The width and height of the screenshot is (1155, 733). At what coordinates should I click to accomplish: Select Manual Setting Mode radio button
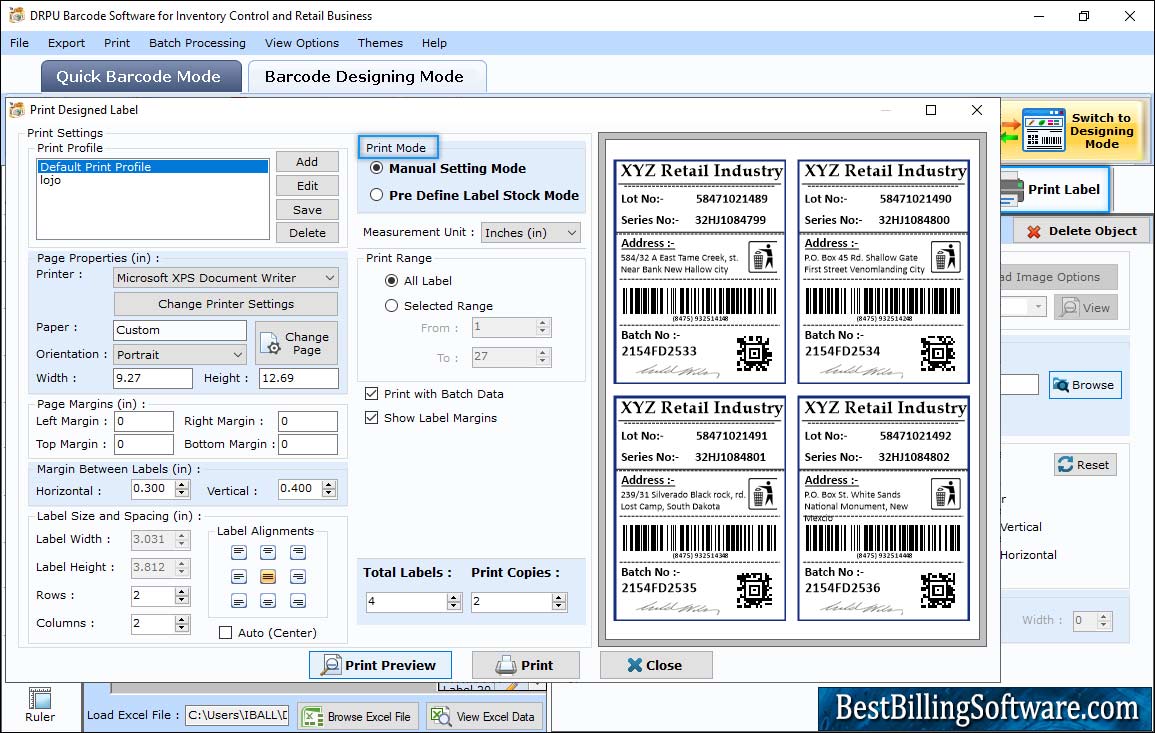pyautogui.click(x=376, y=168)
